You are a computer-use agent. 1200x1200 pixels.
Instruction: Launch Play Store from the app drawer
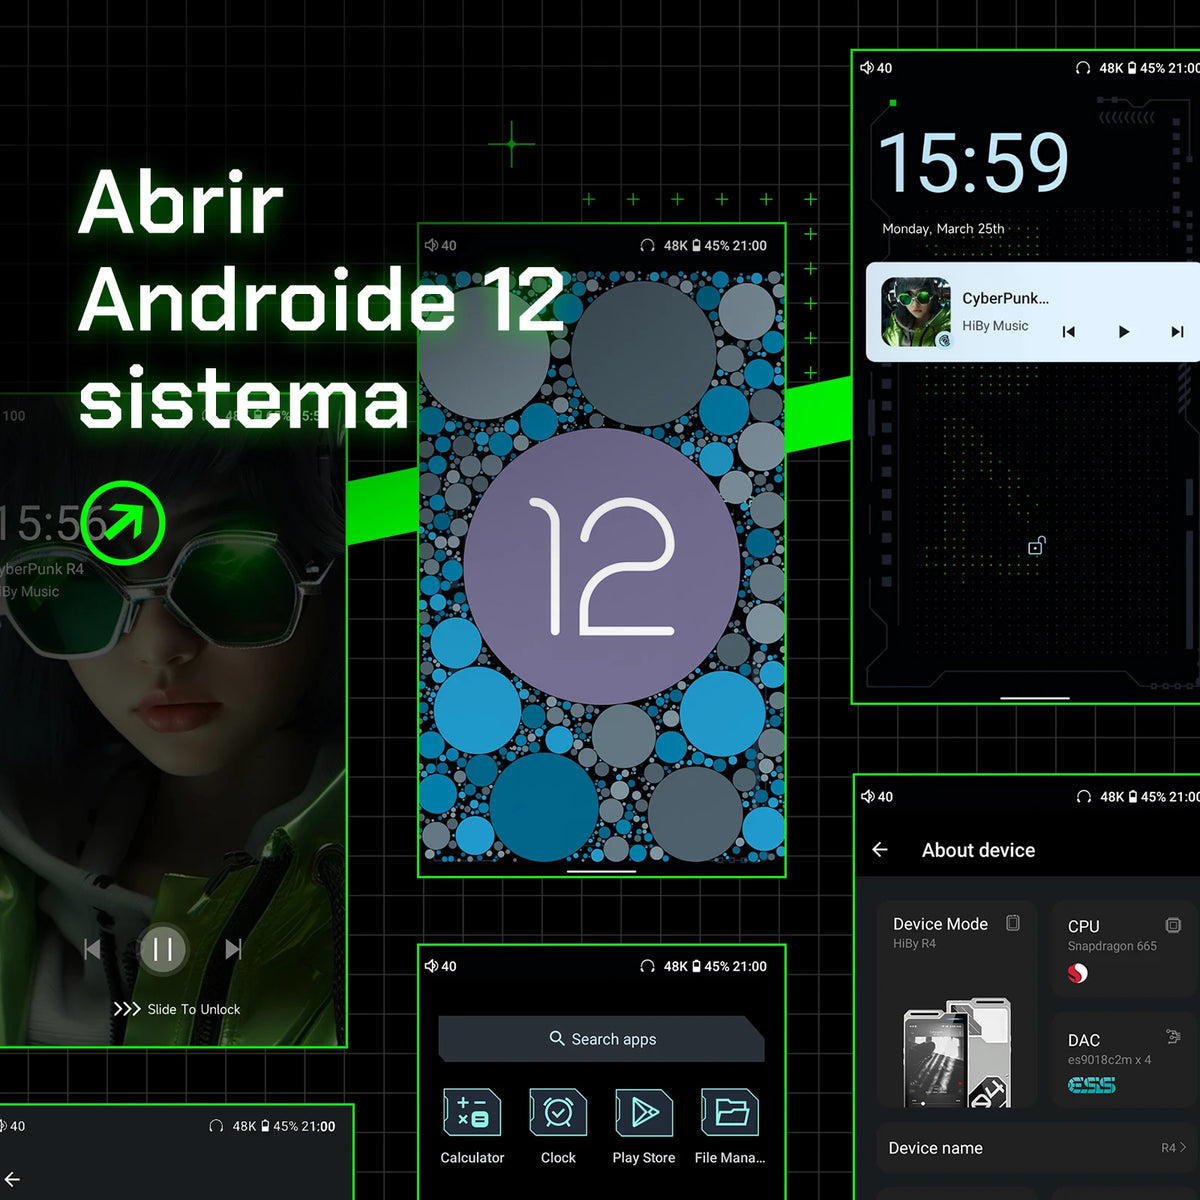644,1113
